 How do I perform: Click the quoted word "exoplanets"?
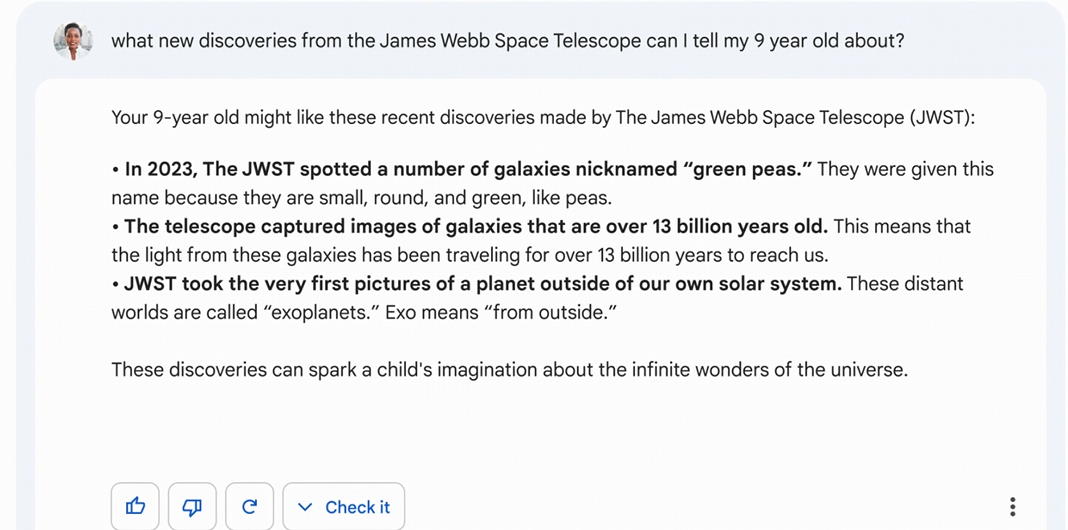point(321,312)
